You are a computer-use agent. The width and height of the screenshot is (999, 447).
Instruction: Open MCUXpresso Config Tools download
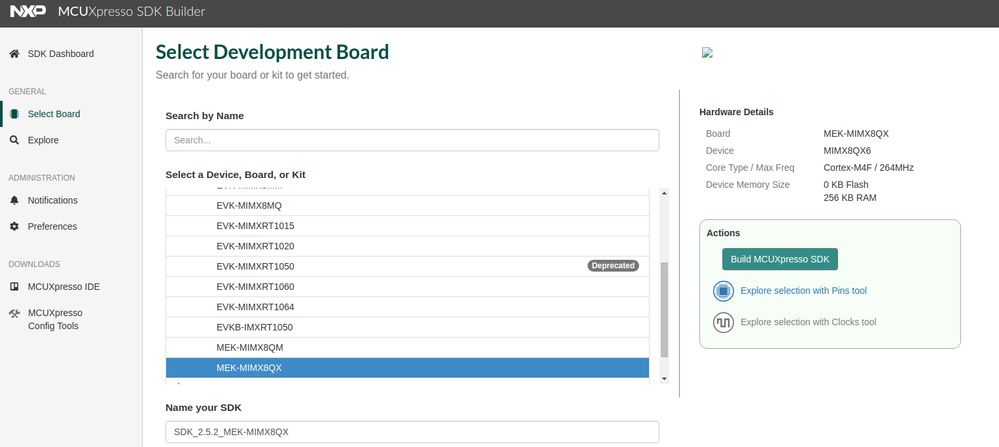click(x=55, y=320)
